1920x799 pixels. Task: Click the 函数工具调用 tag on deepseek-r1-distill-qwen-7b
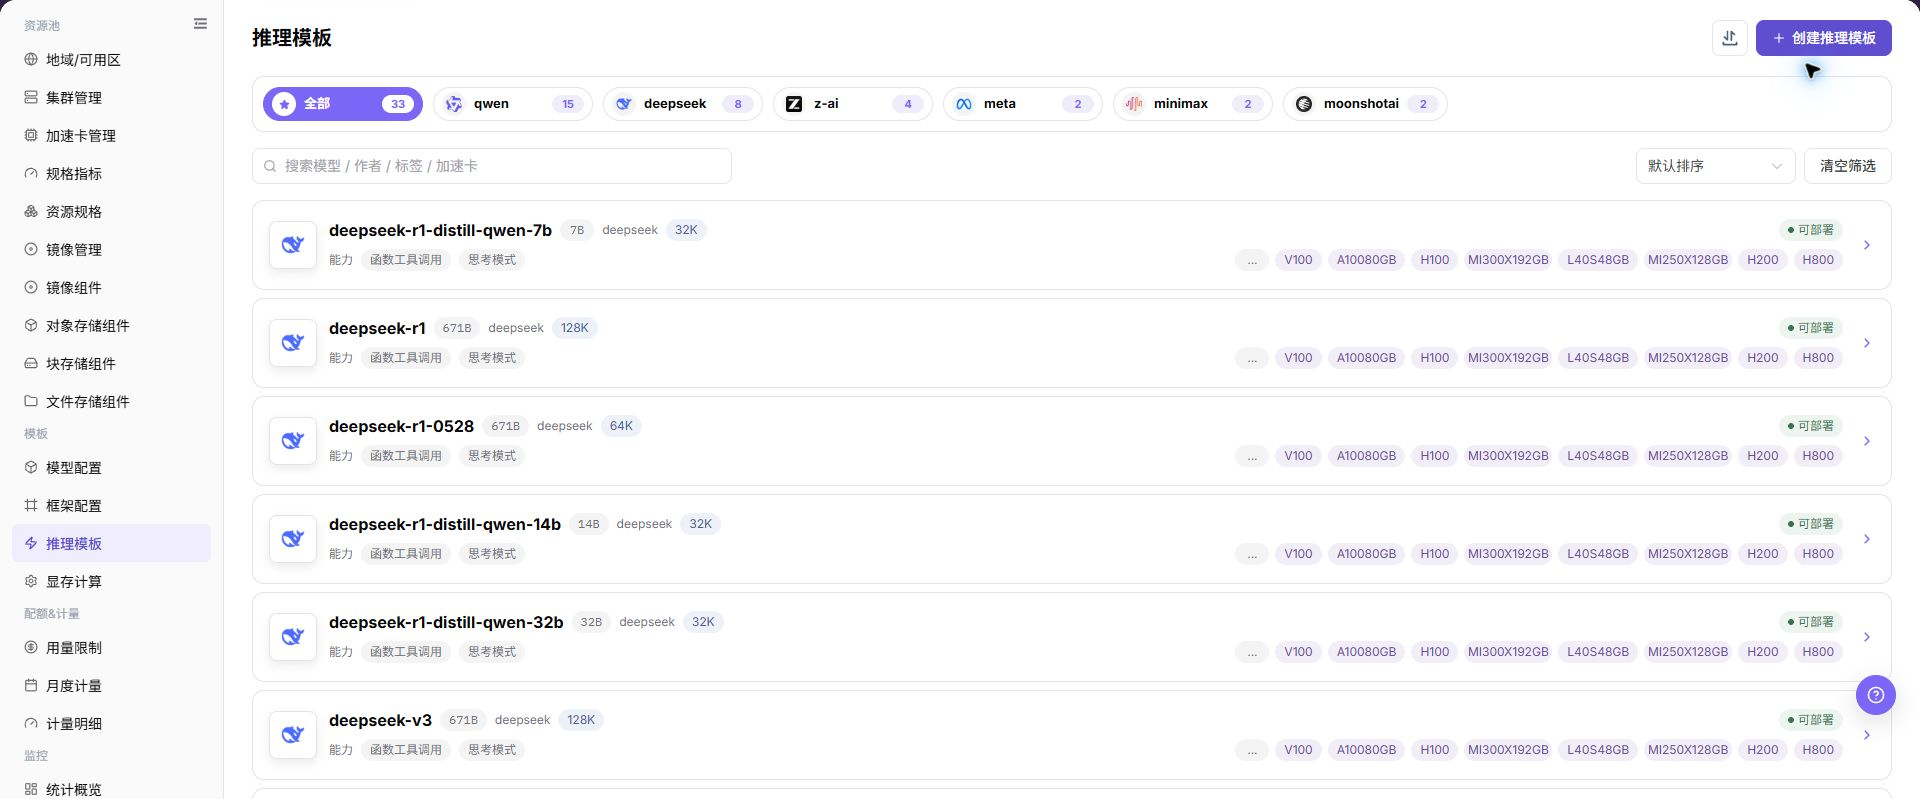406,260
